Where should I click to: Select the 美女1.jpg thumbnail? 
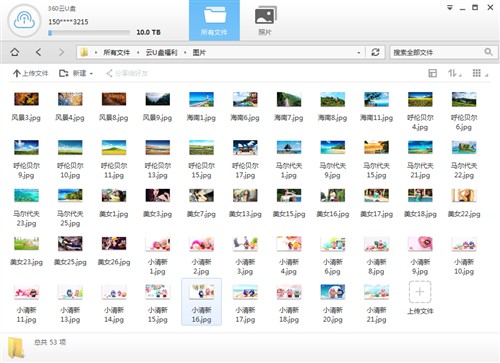click(114, 195)
